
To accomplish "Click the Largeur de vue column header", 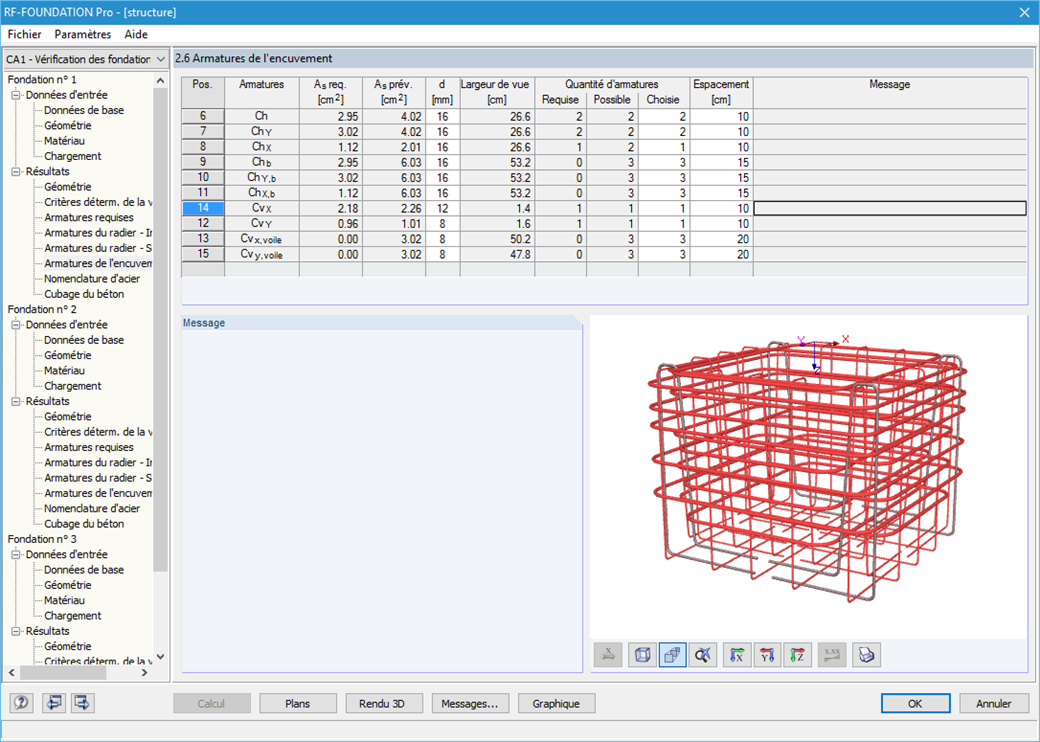I will click(x=497, y=92).
